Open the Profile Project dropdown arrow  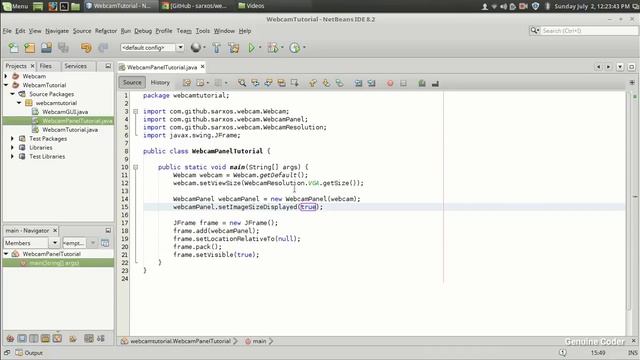coord(304,48)
